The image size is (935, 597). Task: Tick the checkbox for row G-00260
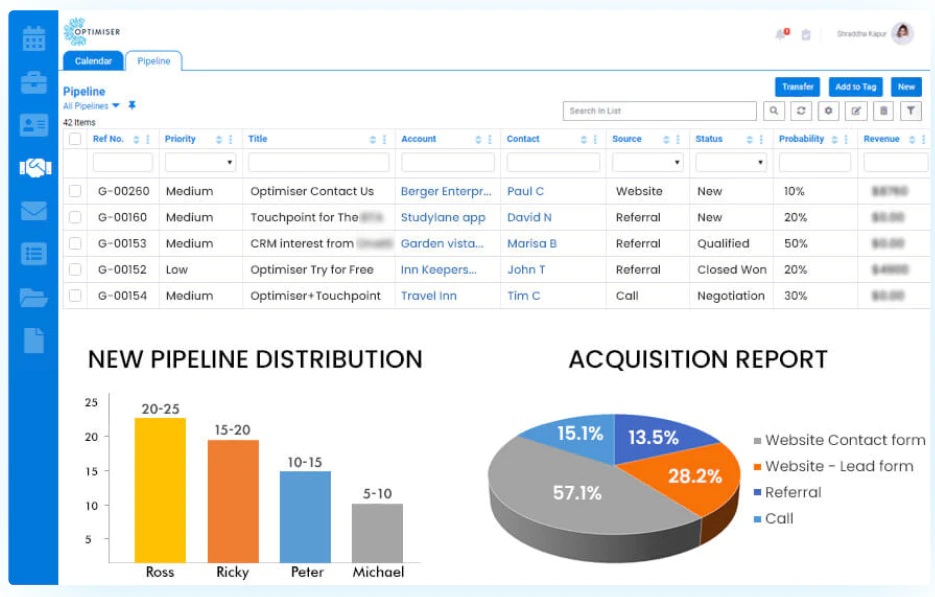pos(75,191)
